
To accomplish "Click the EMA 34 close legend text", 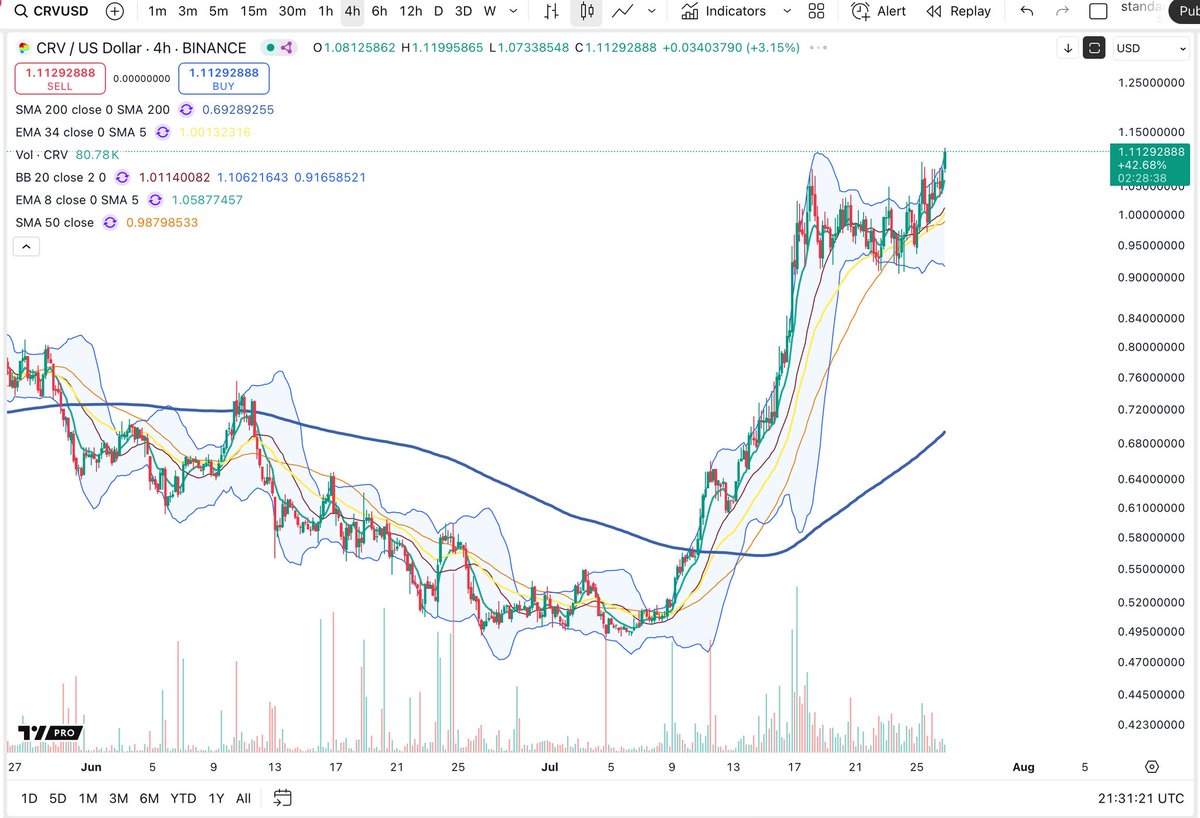I will (x=80, y=132).
